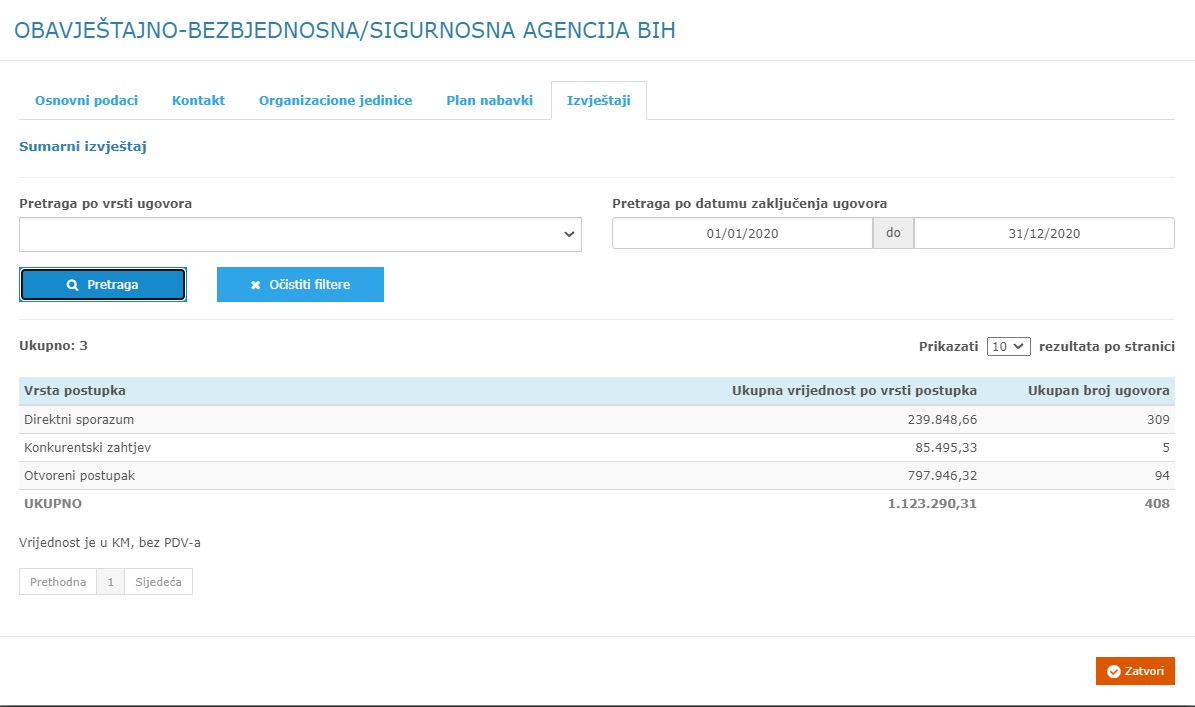
Task: Go to the Prethodna page
Action: coord(58,582)
